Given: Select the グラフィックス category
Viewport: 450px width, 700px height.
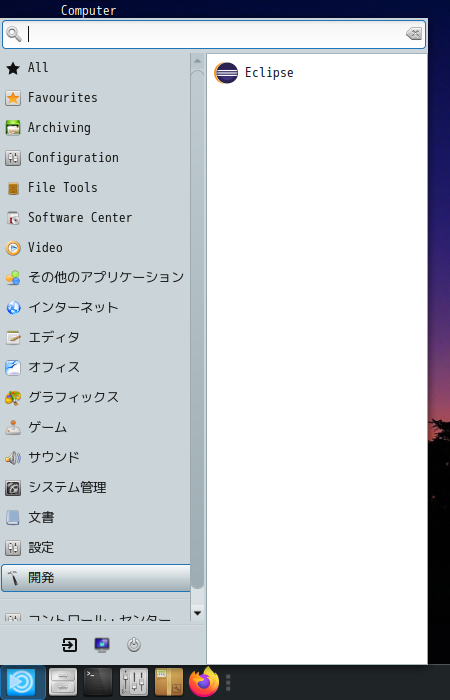Looking at the screenshot, I should [x=95, y=397].
